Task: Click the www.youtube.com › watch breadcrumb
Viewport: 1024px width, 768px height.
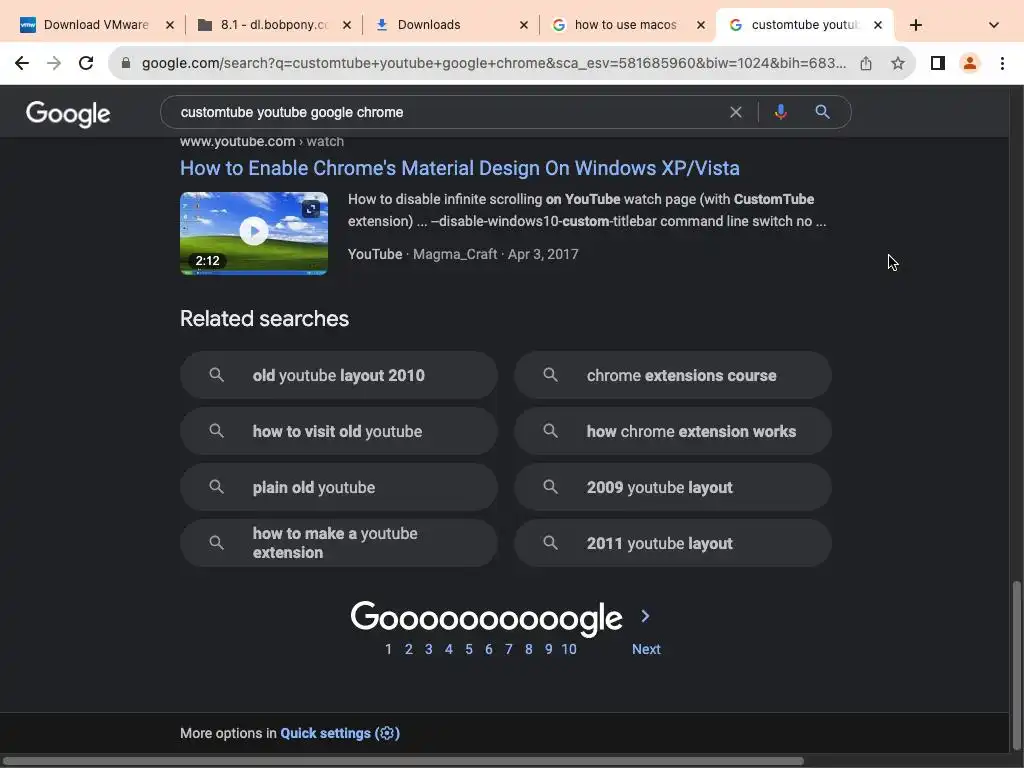Action: point(262,141)
